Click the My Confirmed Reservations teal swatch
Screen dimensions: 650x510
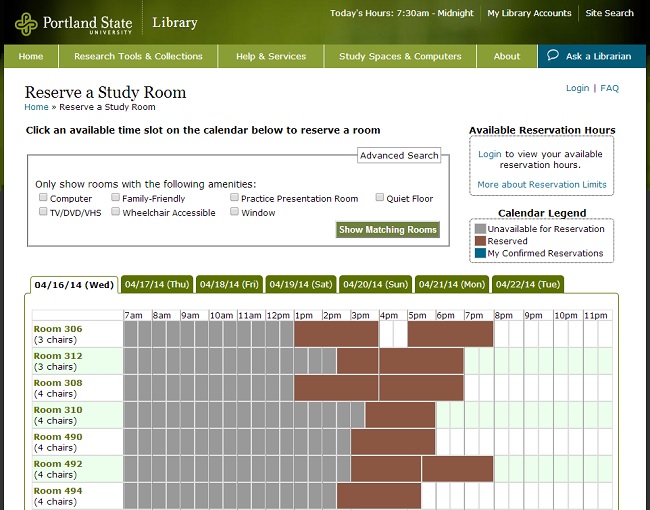480,253
